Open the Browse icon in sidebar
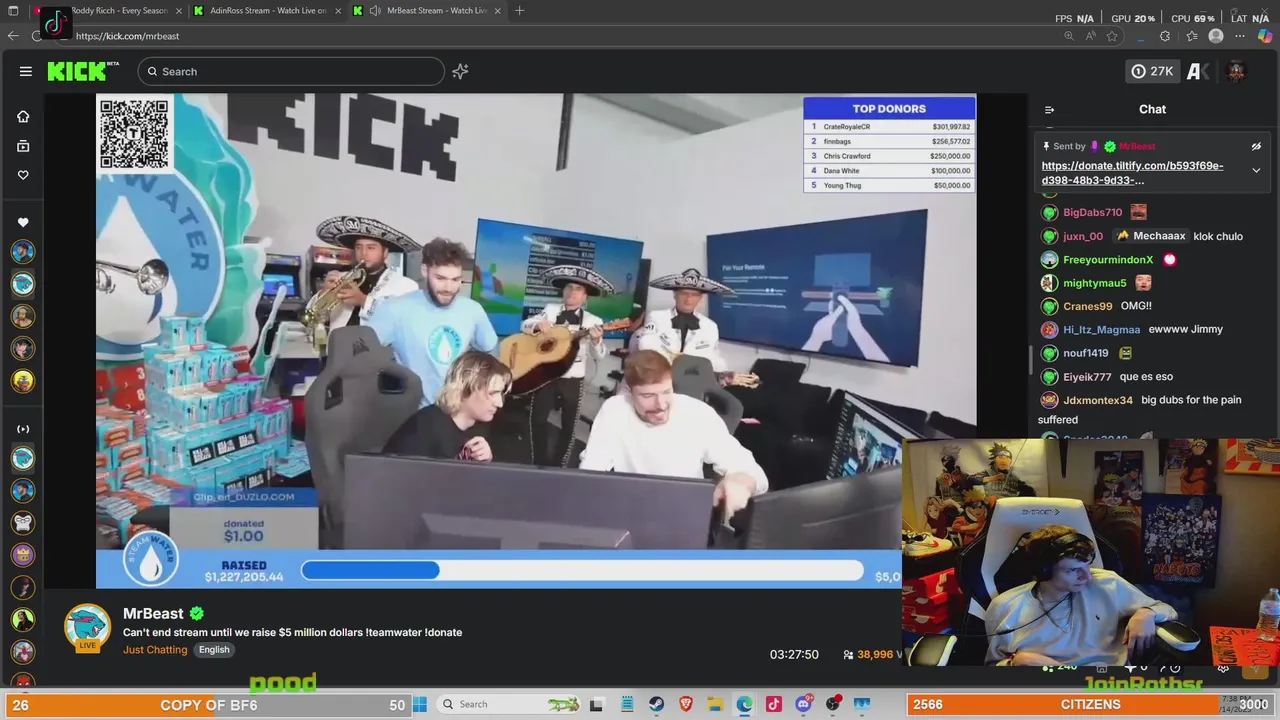Image resolution: width=1280 pixels, height=720 pixels. click(x=23, y=146)
